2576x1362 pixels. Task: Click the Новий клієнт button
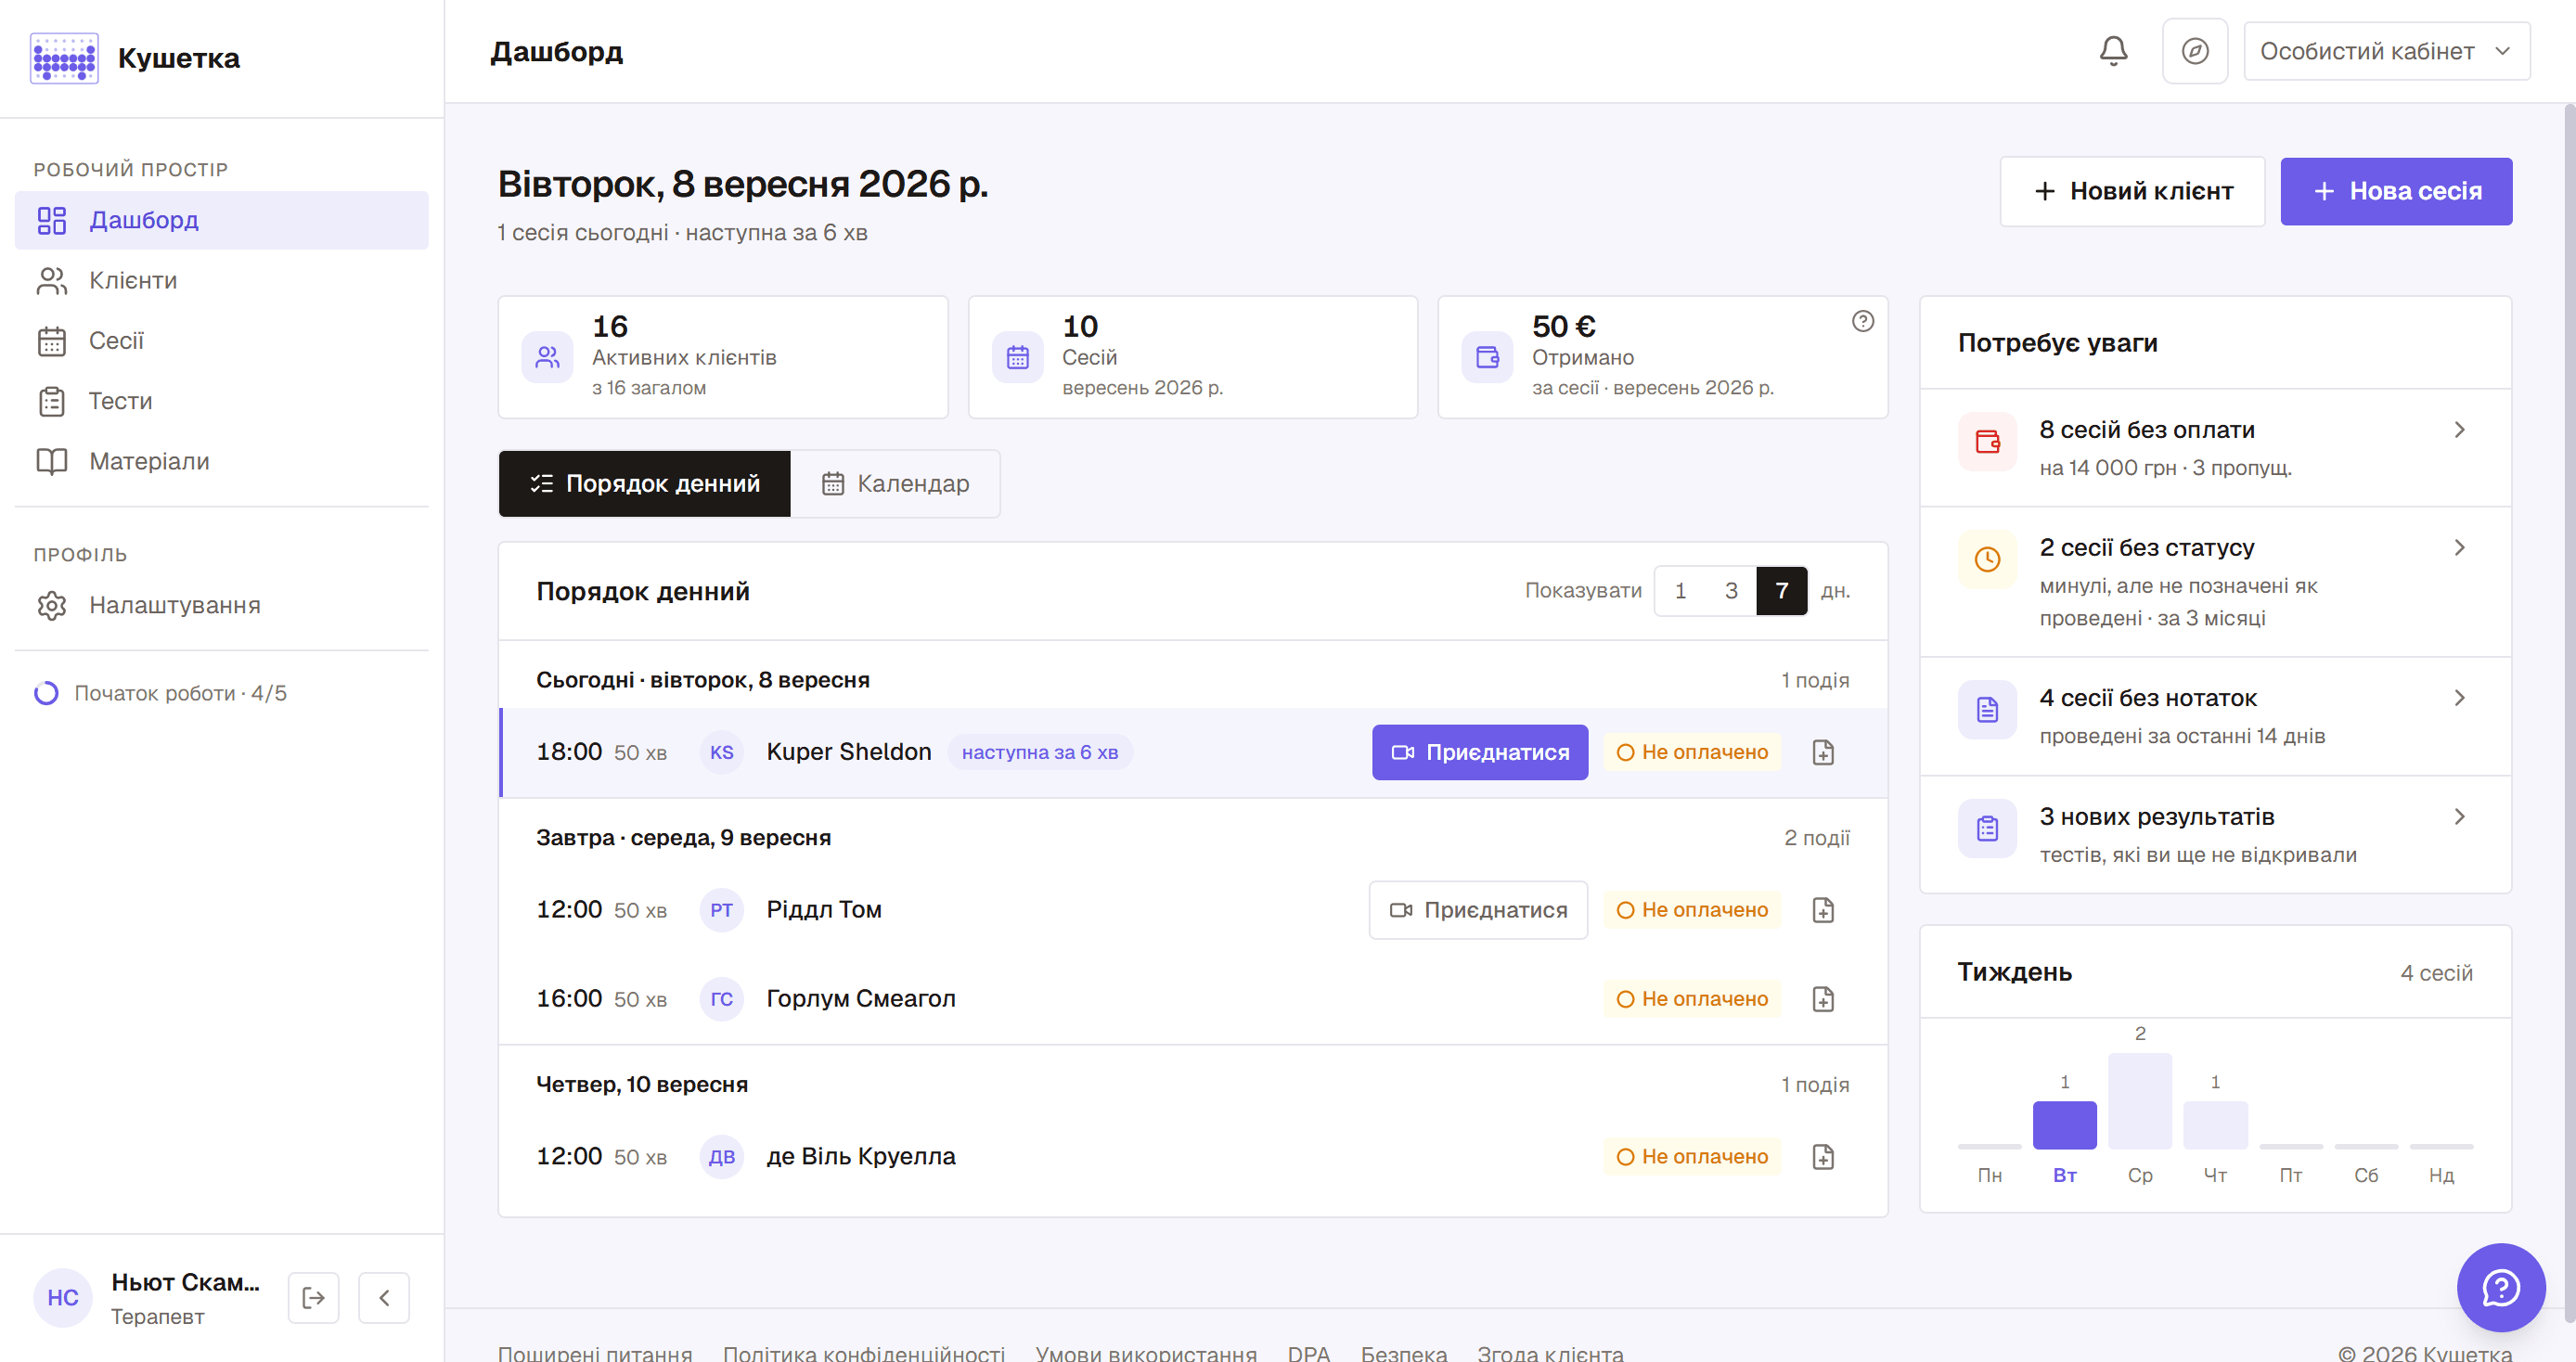coord(2132,191)
